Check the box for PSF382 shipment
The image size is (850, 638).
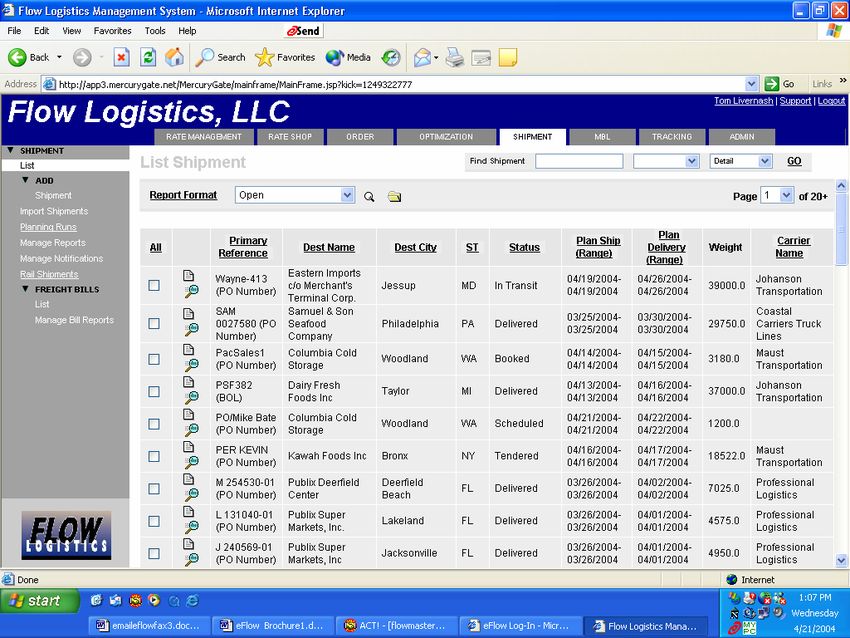point(154,391)
